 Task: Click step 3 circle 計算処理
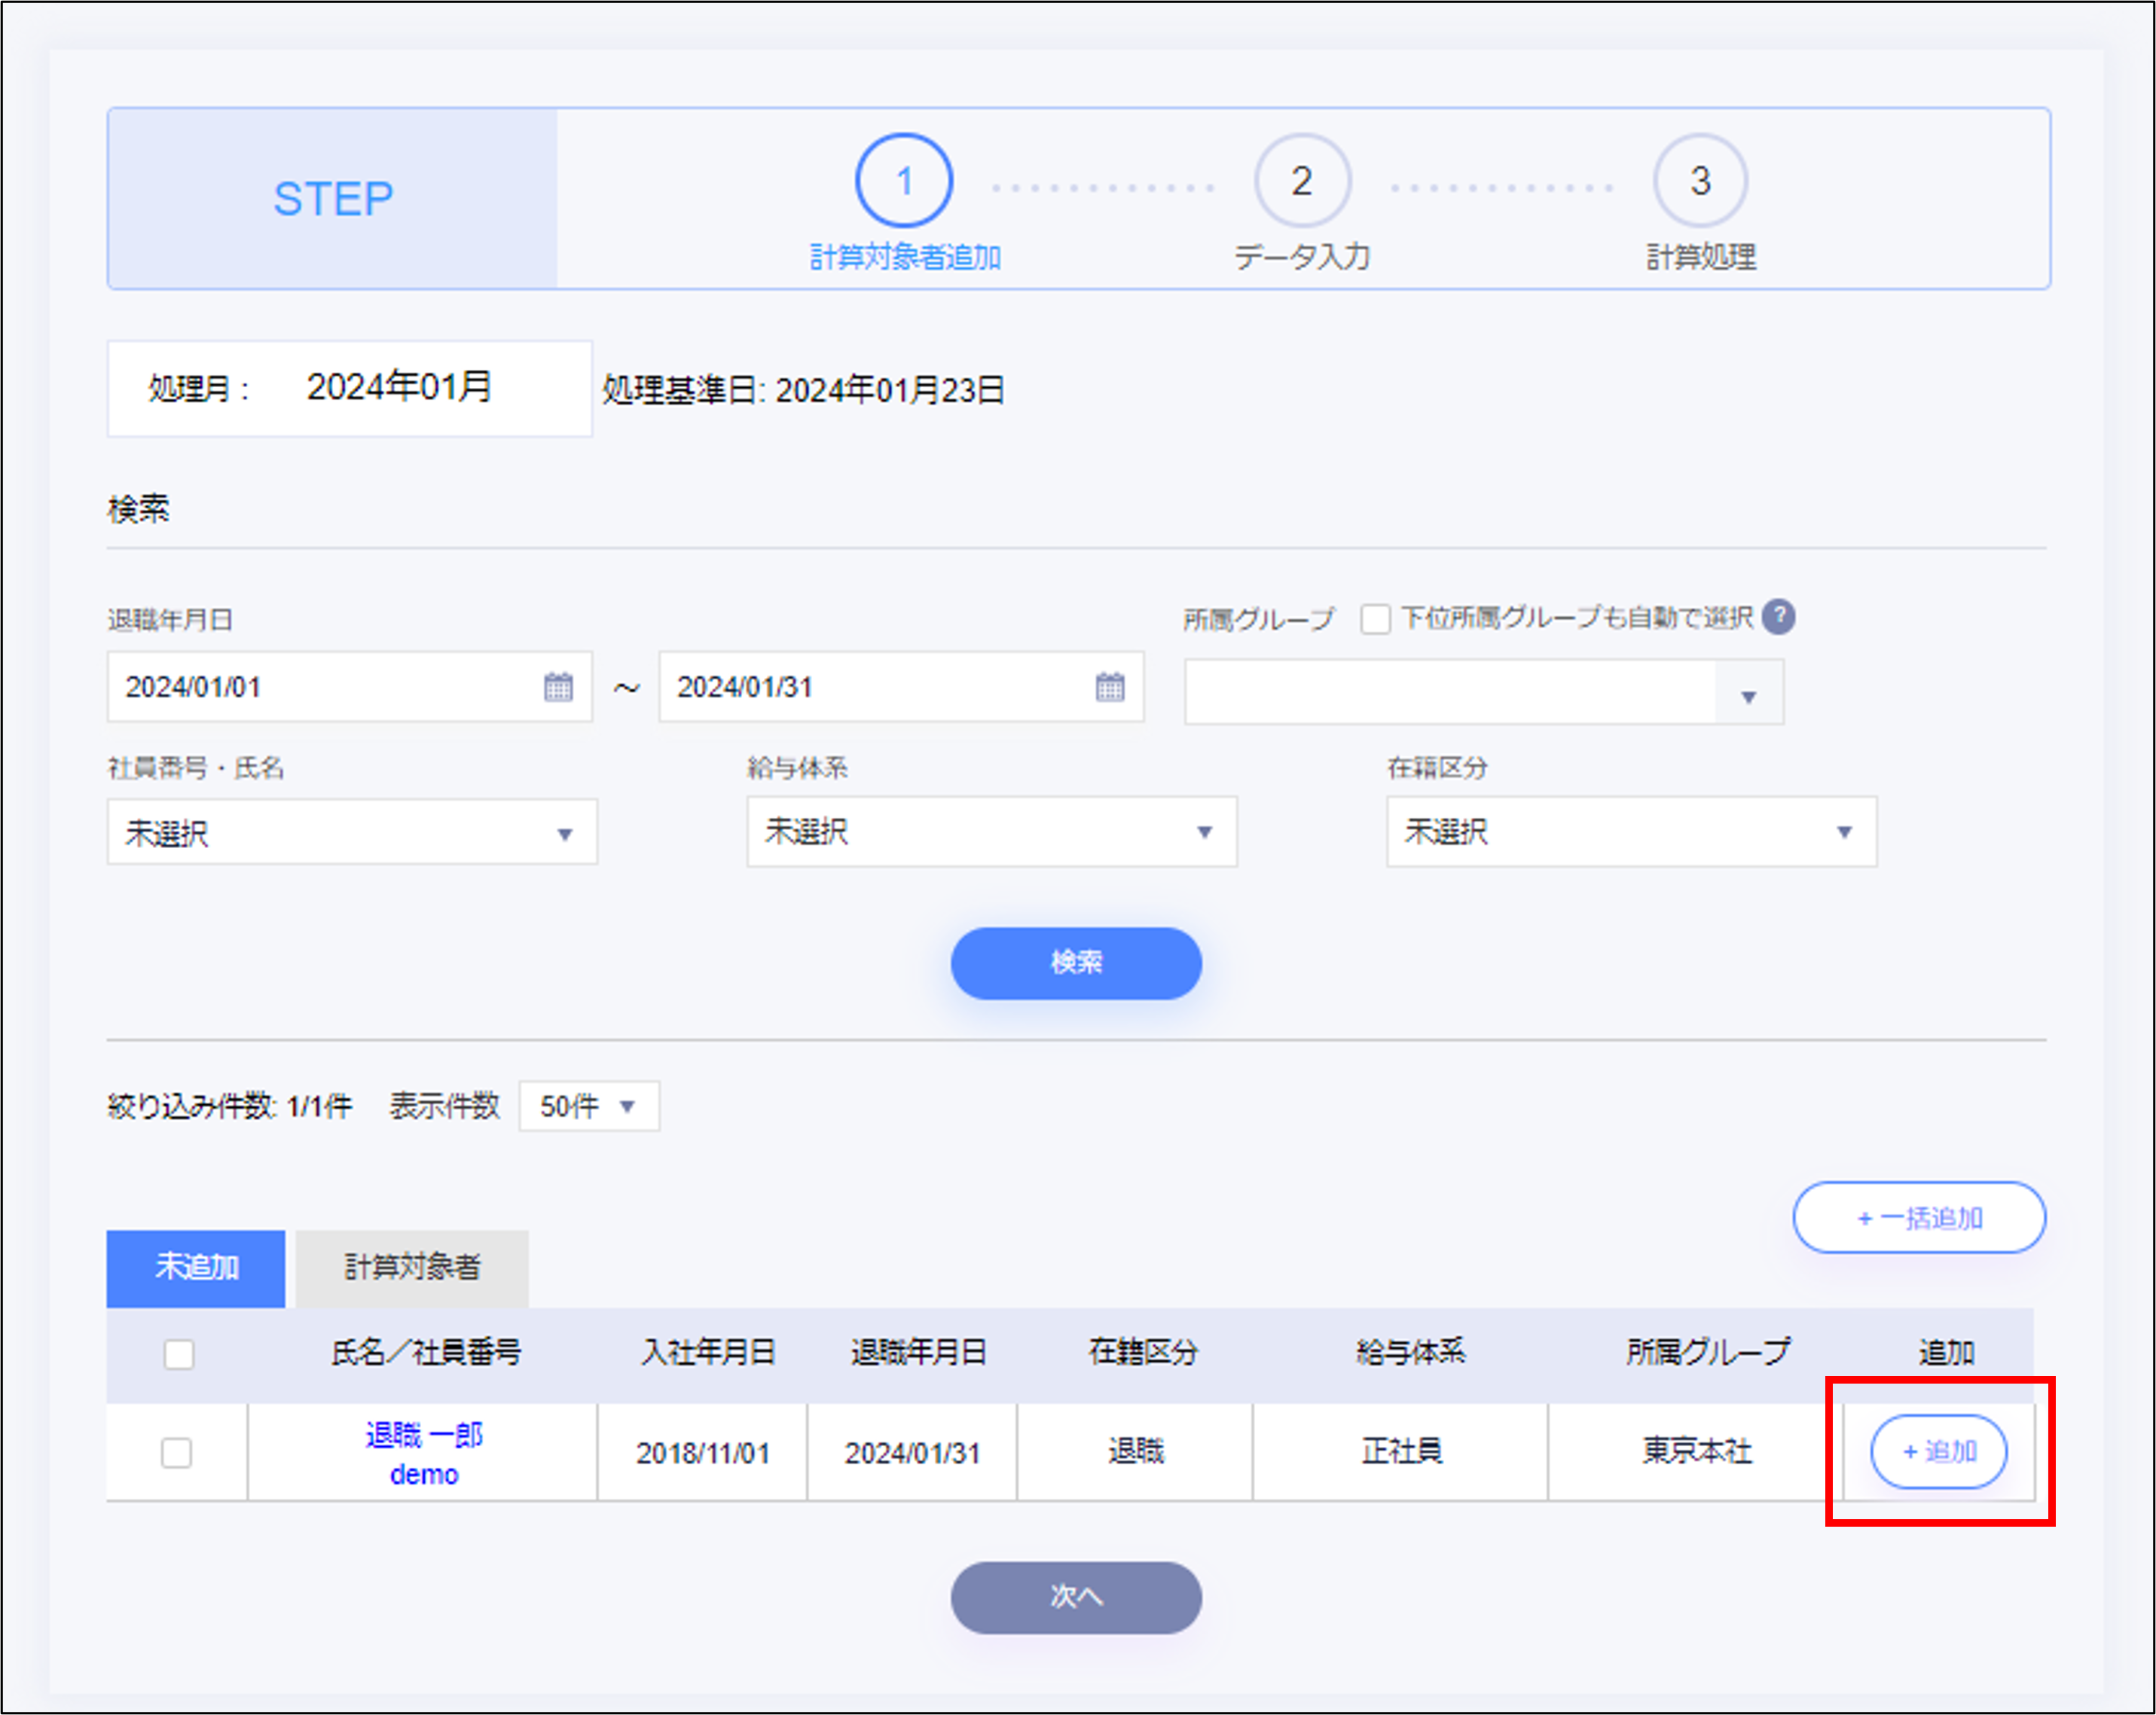pyautogui.click(x=1699, y=181)
